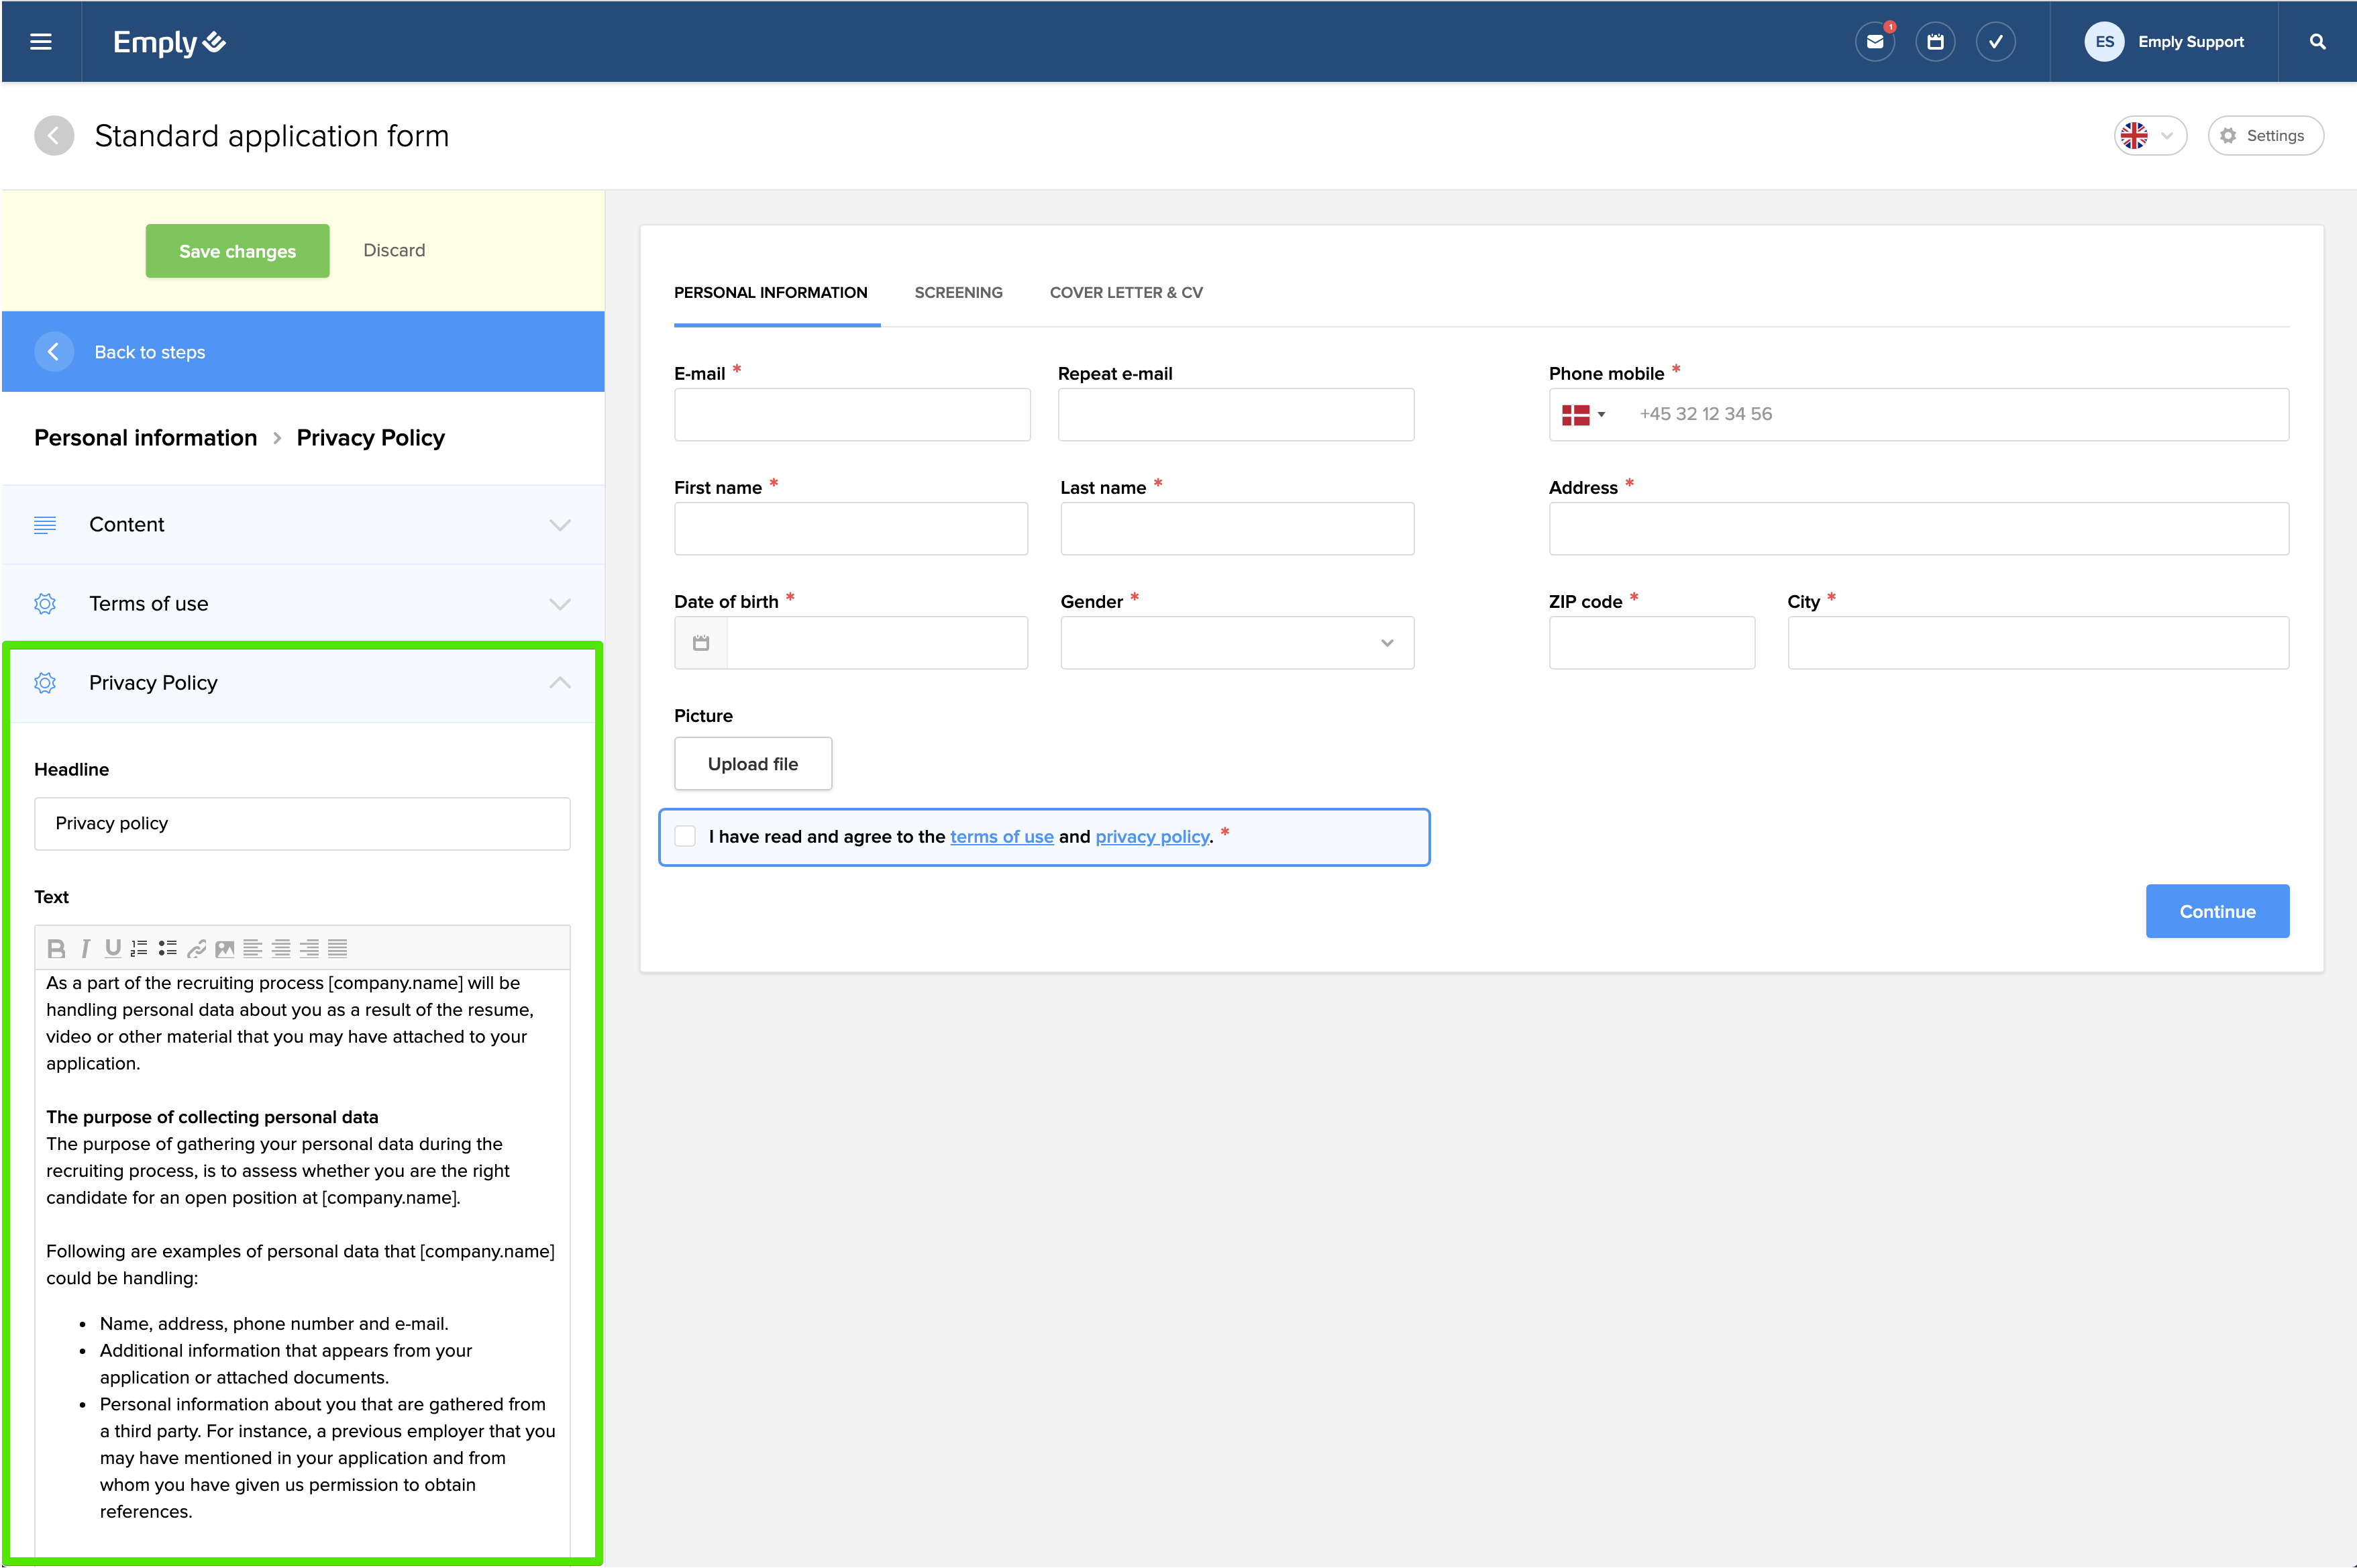Click the Headline input field
This screenshot has width=2357, height=1568.
tap(302, 824)
